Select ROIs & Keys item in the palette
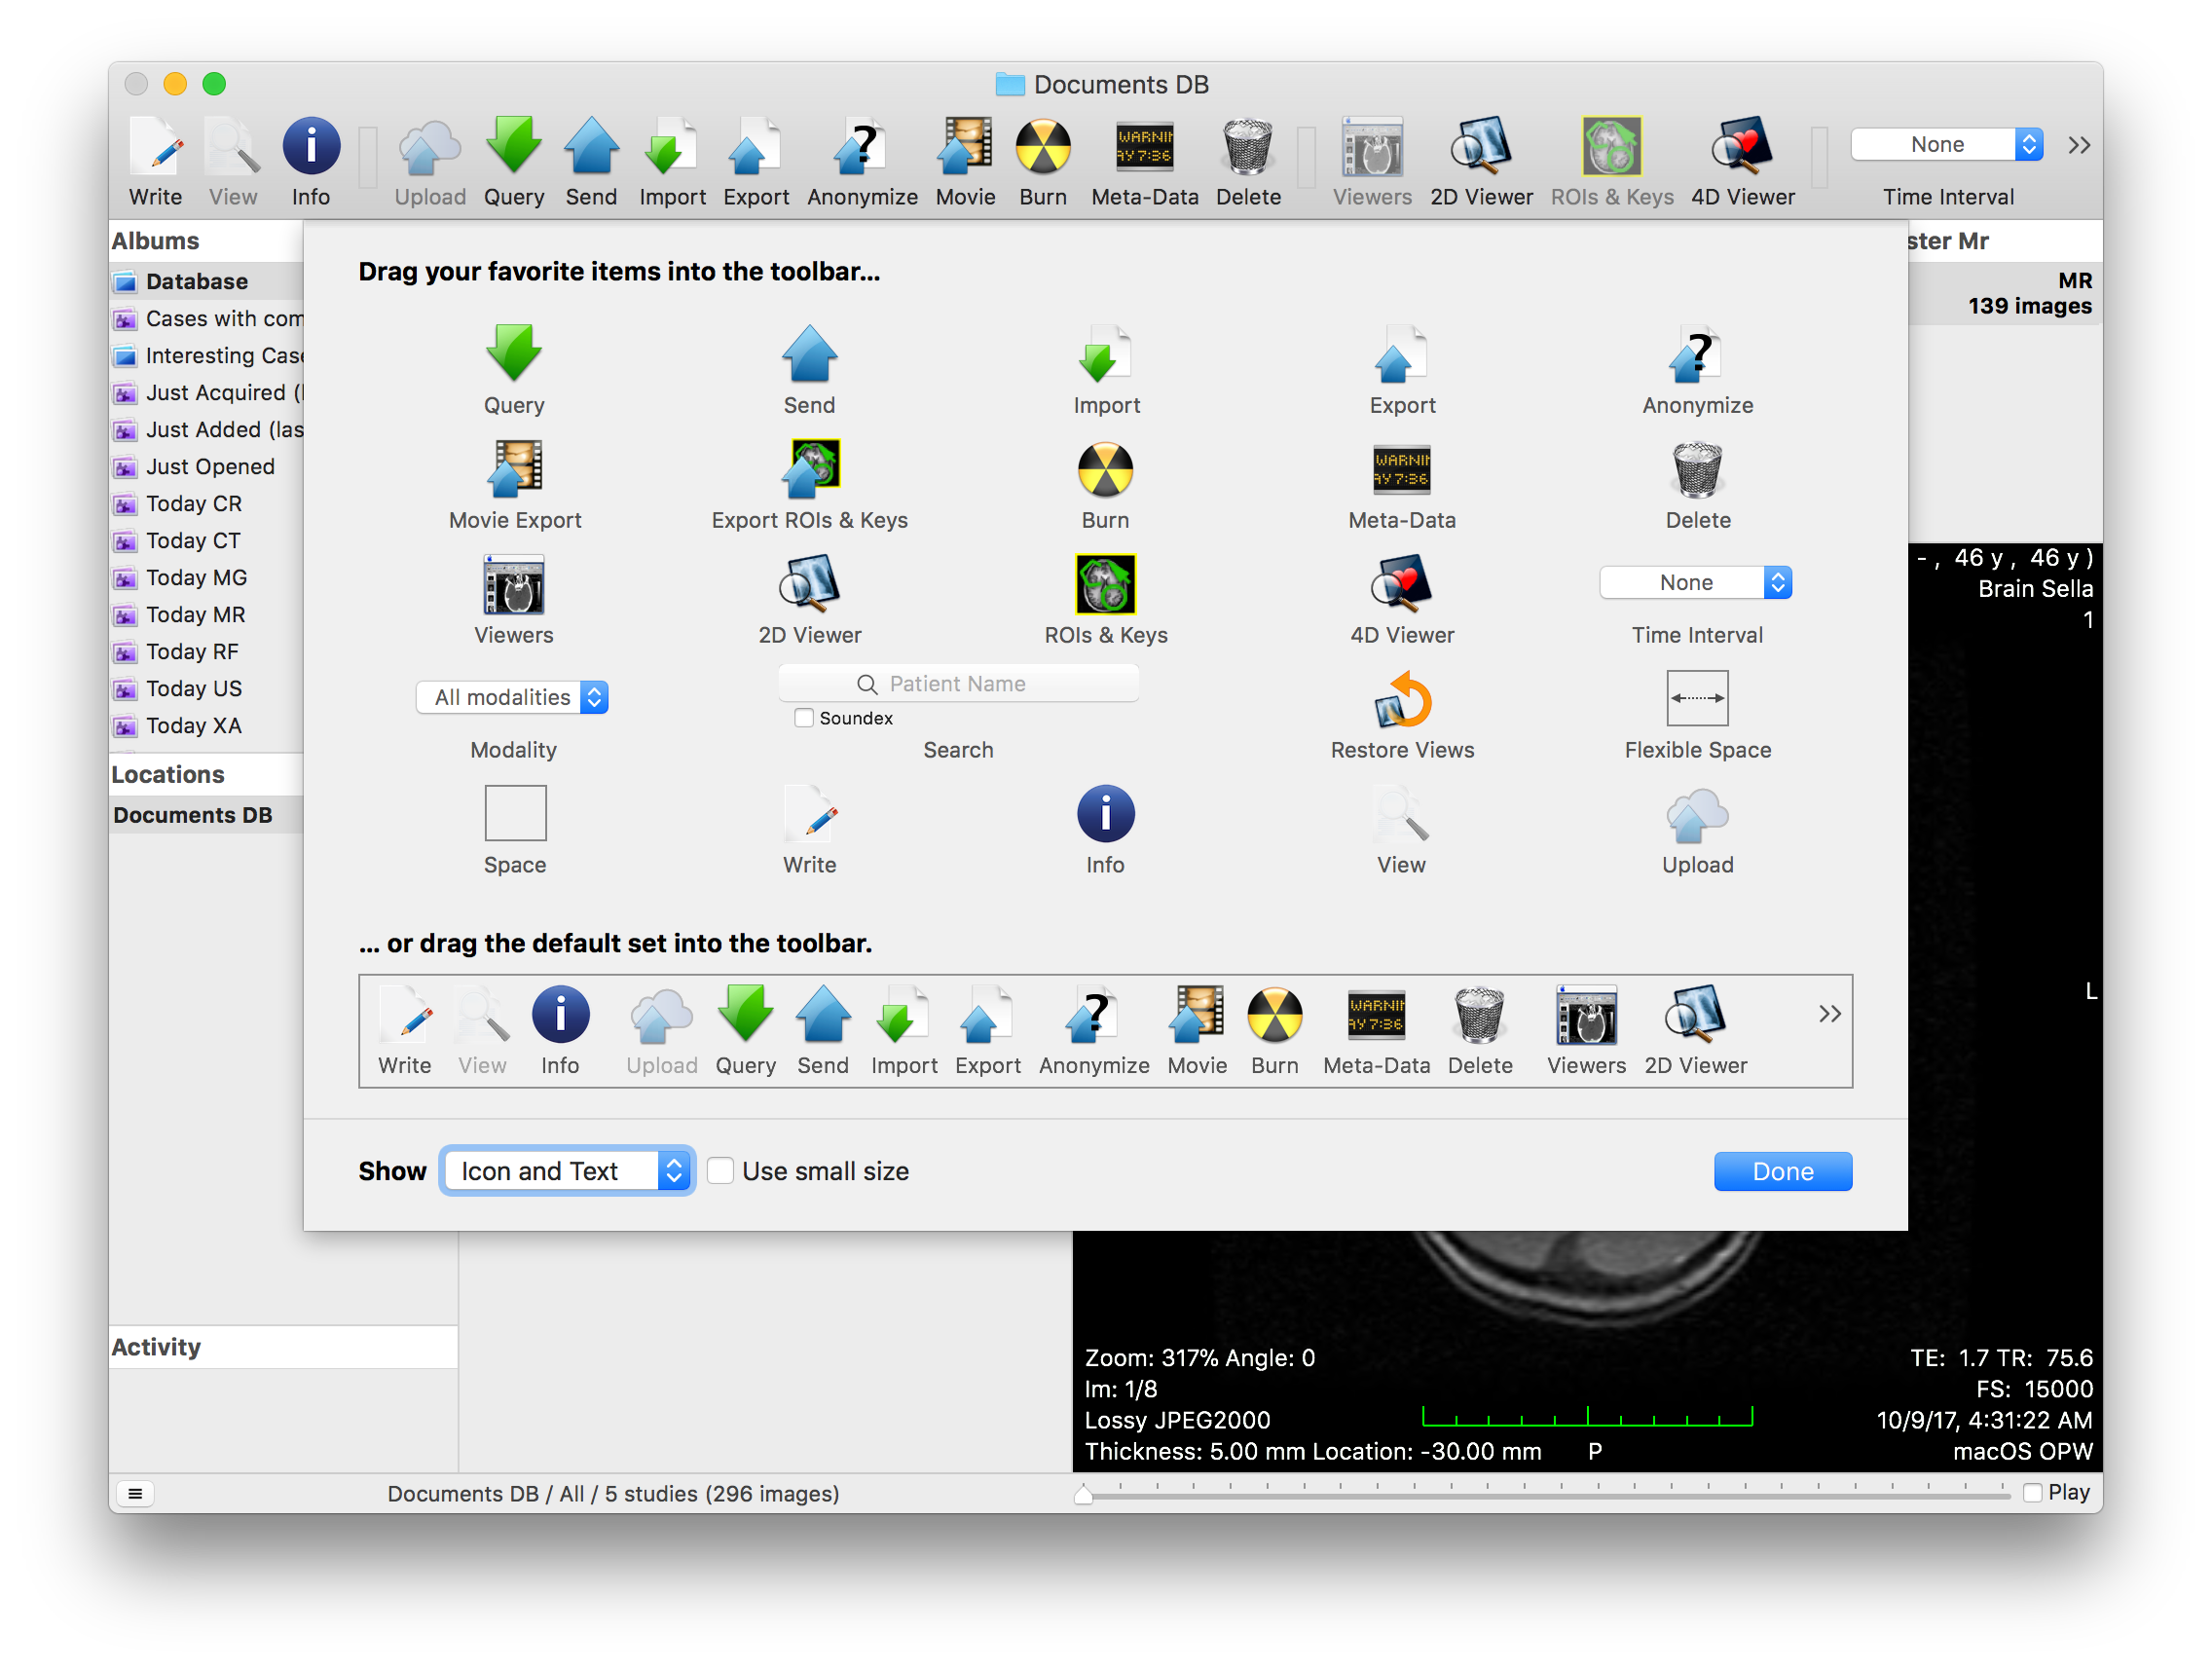 [1105, 600]
